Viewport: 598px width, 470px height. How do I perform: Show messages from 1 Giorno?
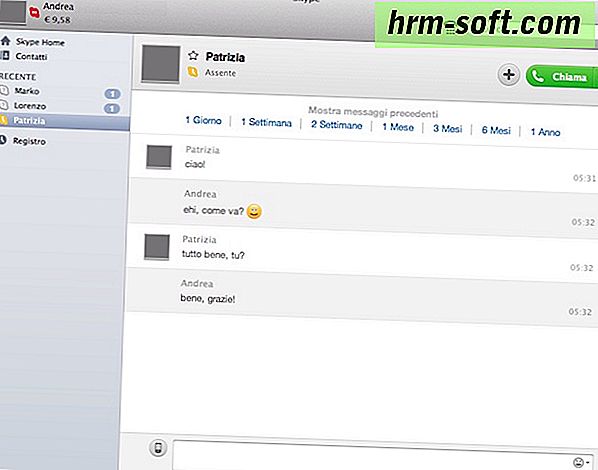pos(203,120)
